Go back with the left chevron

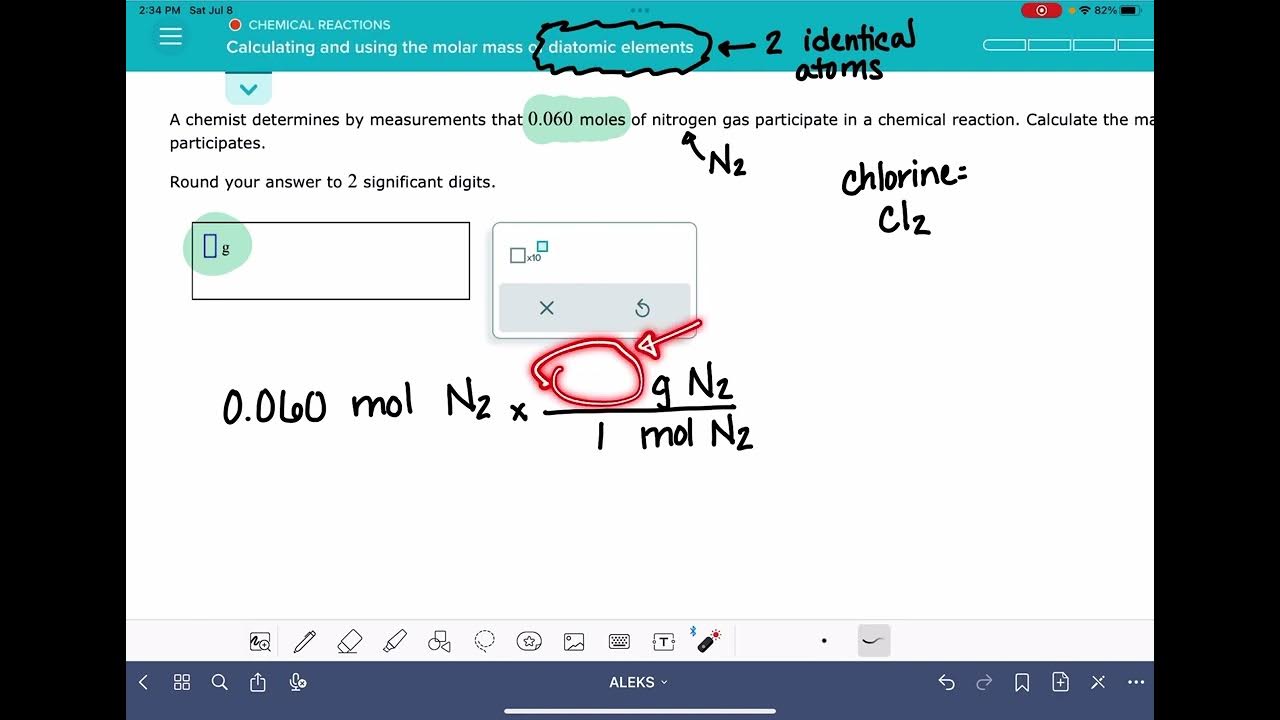click(x=143, y=682)
